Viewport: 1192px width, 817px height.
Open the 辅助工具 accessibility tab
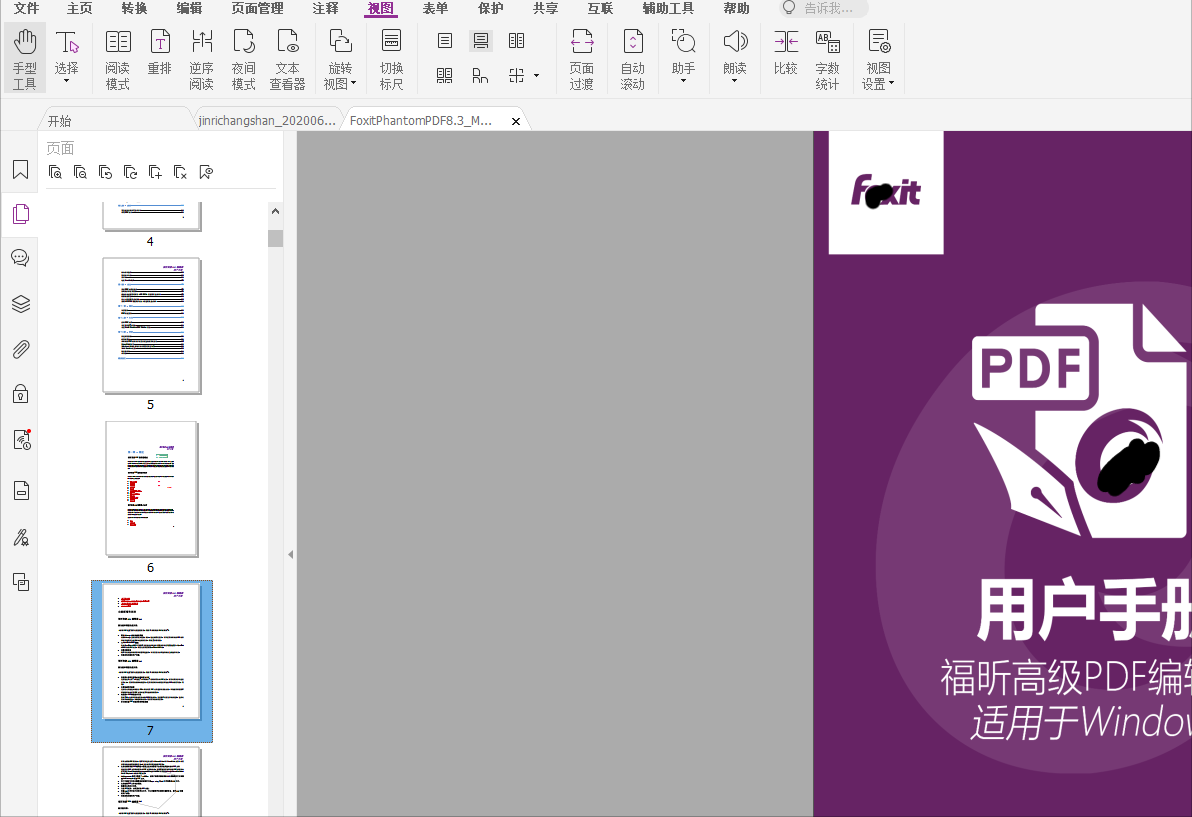[x=668, y=8]
